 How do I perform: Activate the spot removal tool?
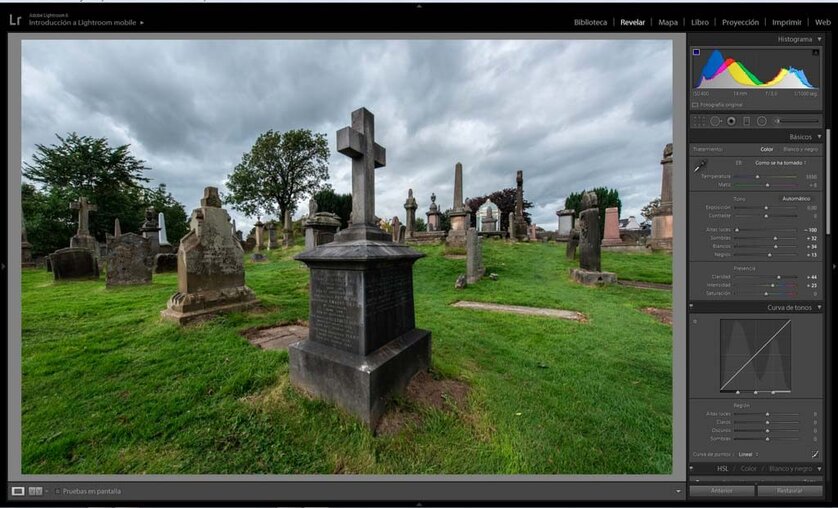click(x=715, y=121)
